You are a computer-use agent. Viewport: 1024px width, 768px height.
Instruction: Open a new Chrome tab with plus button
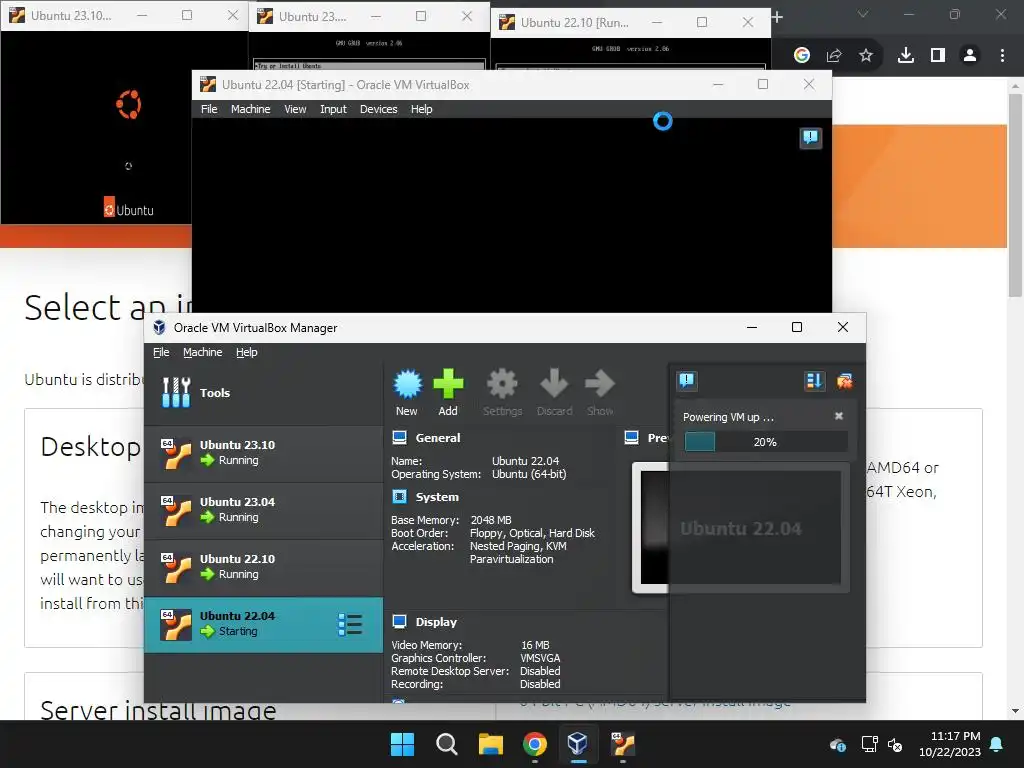(777, 17)
